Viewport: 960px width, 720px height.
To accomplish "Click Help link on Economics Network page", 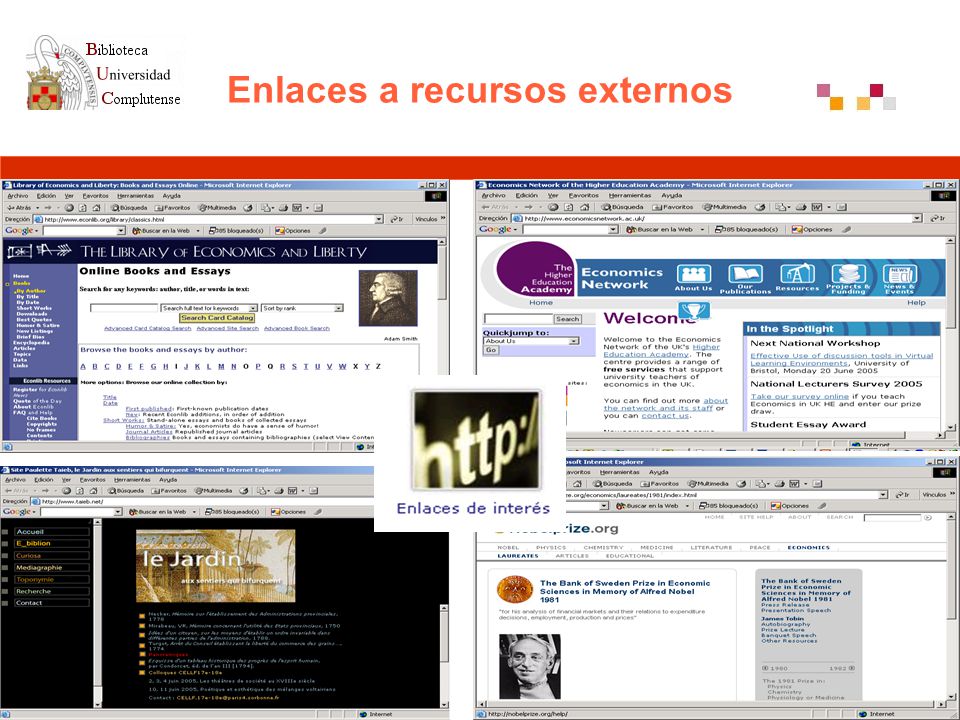I will [x=916, y=303].
